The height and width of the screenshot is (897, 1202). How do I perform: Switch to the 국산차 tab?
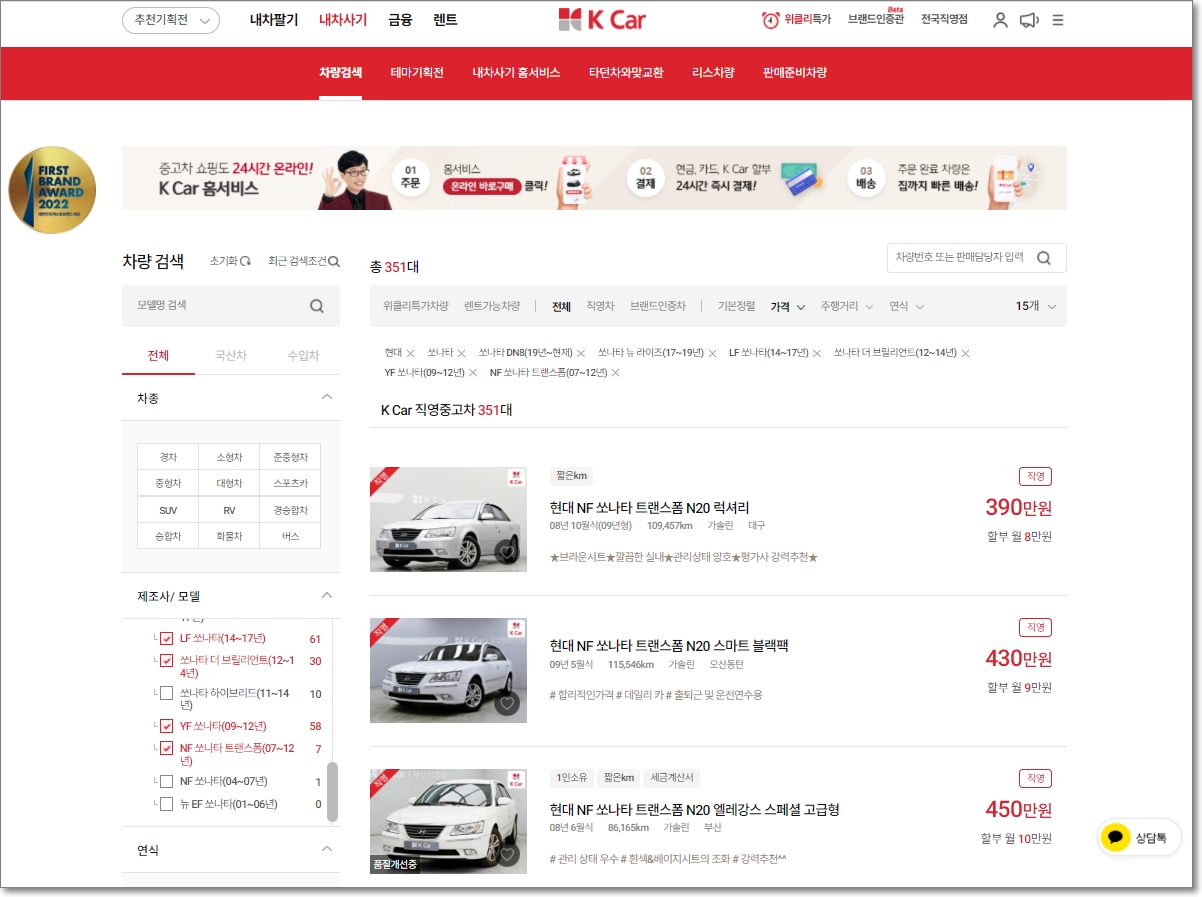click(230, 355)
